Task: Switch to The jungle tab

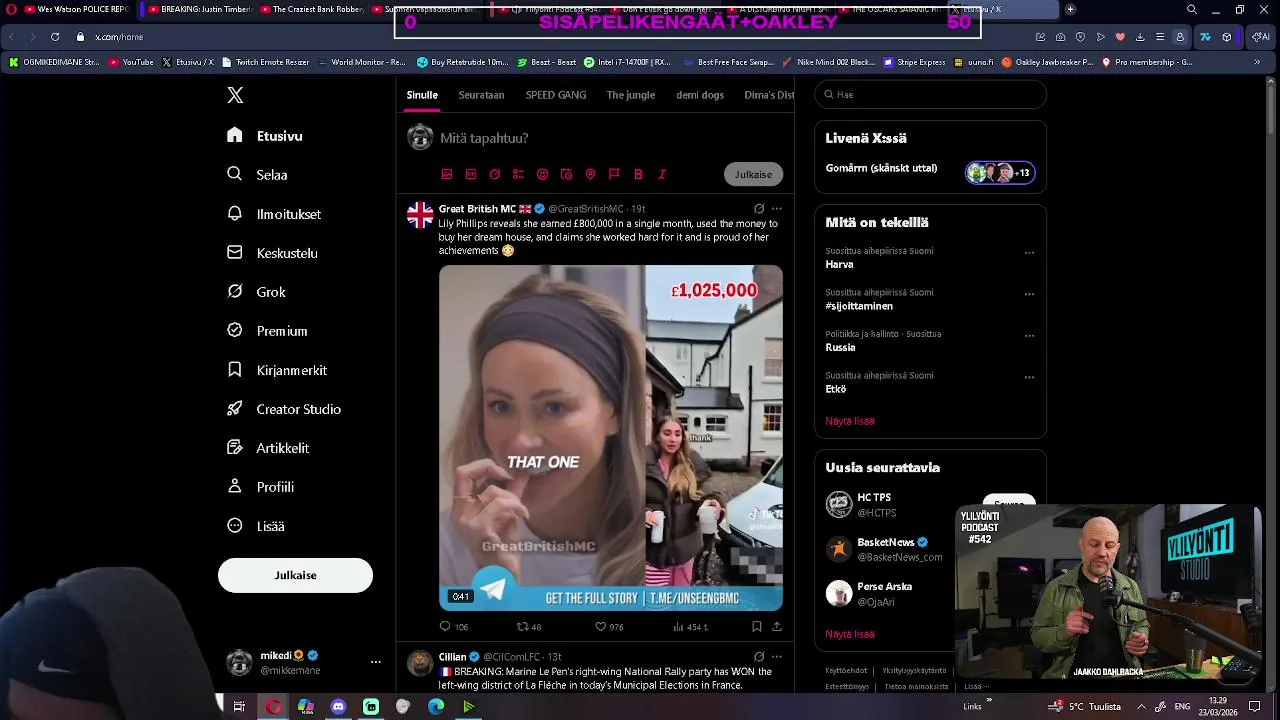Action: pyautogui.click(x=631, y=95)
